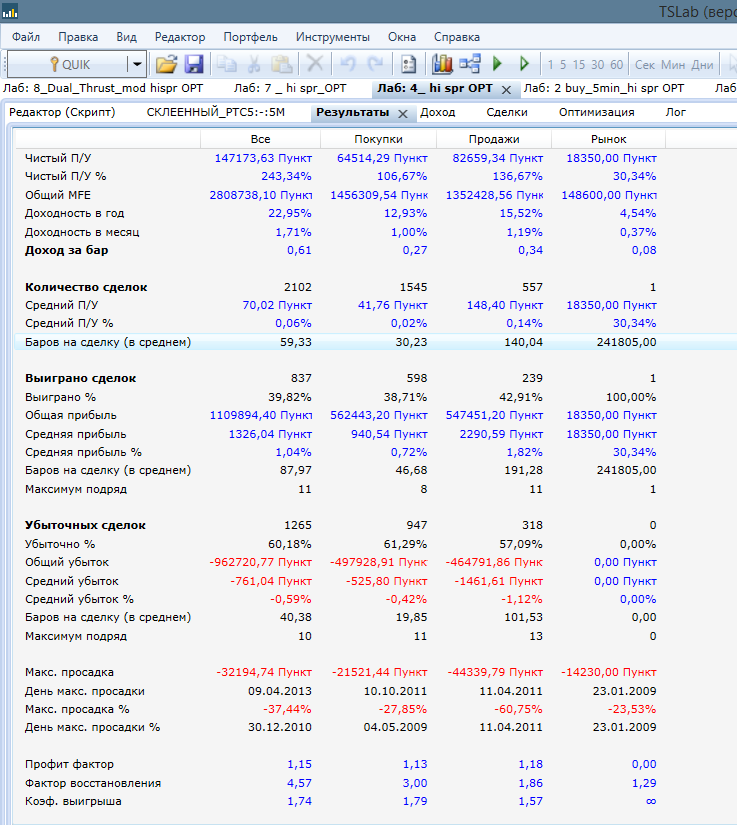This screenshot has width=737, height=825.
Task: Open the Сделки tab
Action: point(506,112)
